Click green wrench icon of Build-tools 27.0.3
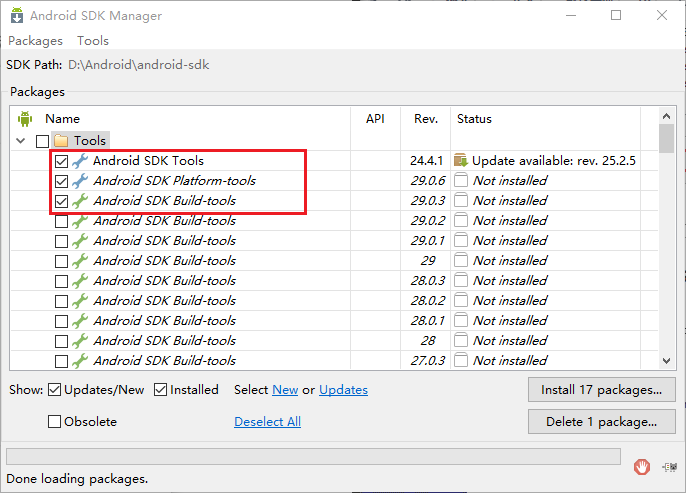 click(80, 361)
